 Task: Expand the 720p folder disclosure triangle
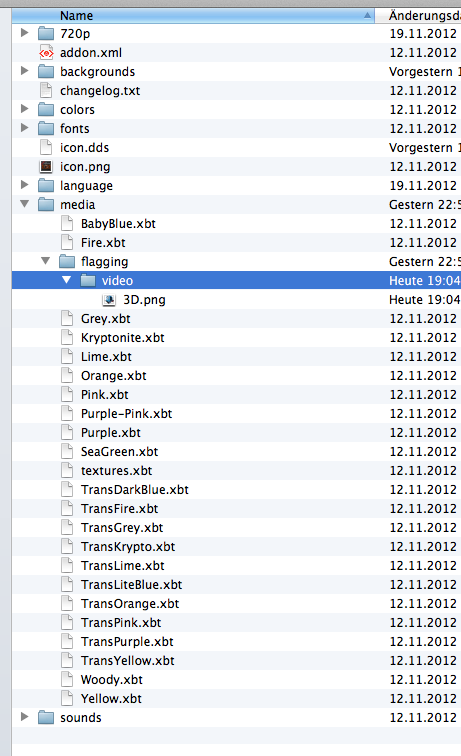pos(24,33)
